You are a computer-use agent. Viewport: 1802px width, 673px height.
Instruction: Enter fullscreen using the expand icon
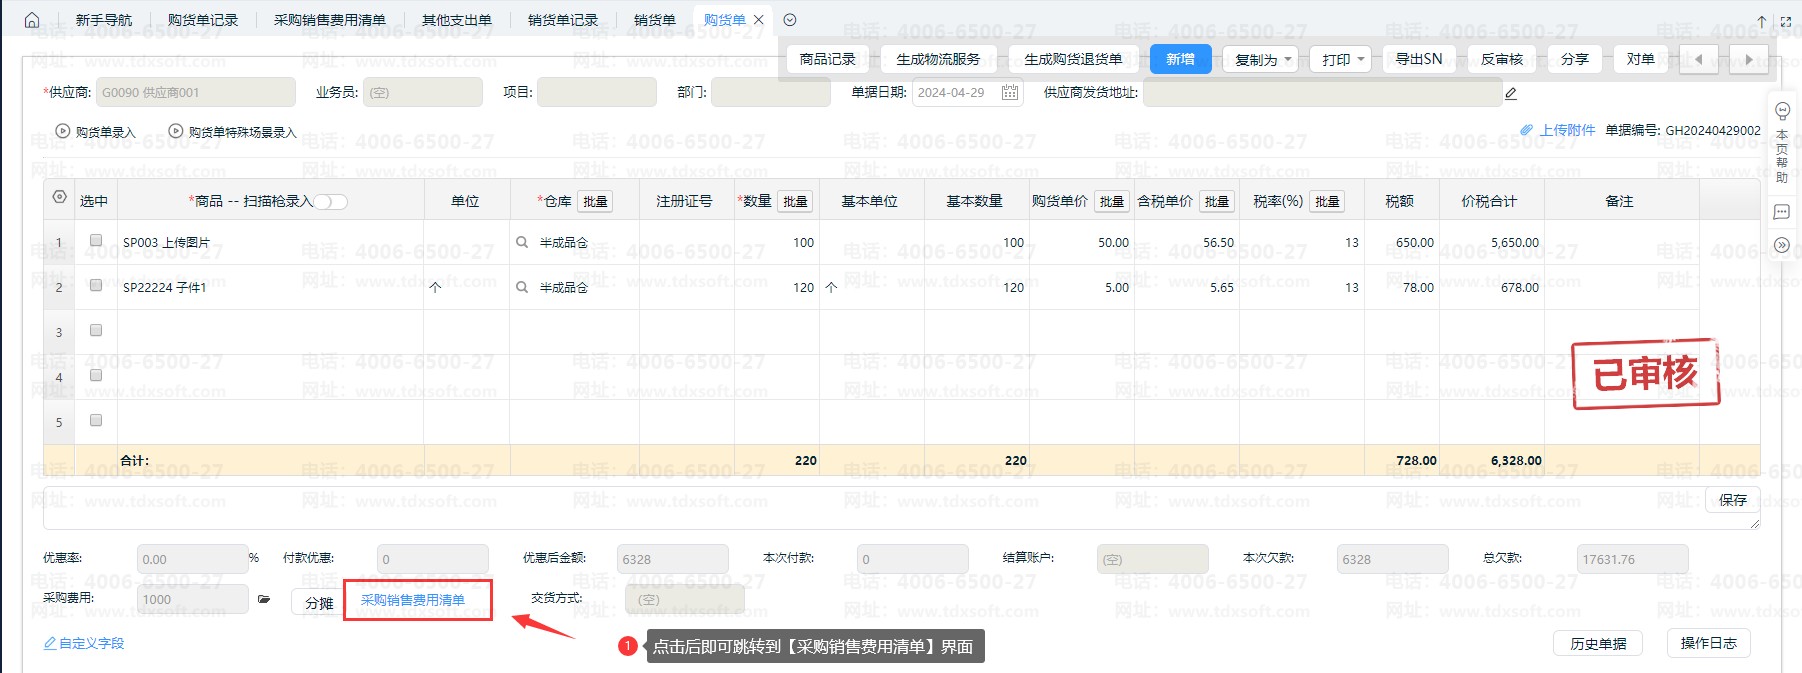[1786, 21]
